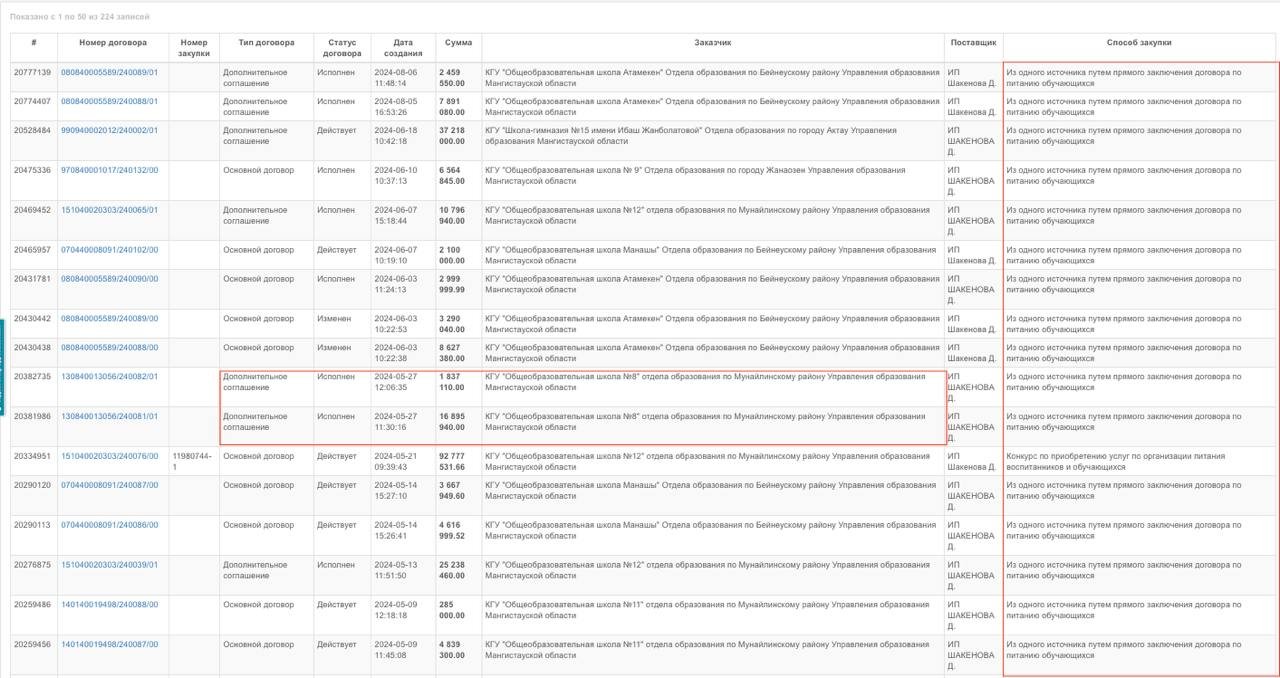
Task: Click the 'Способ закупки' column header
Action: (x=1139, y=43)
